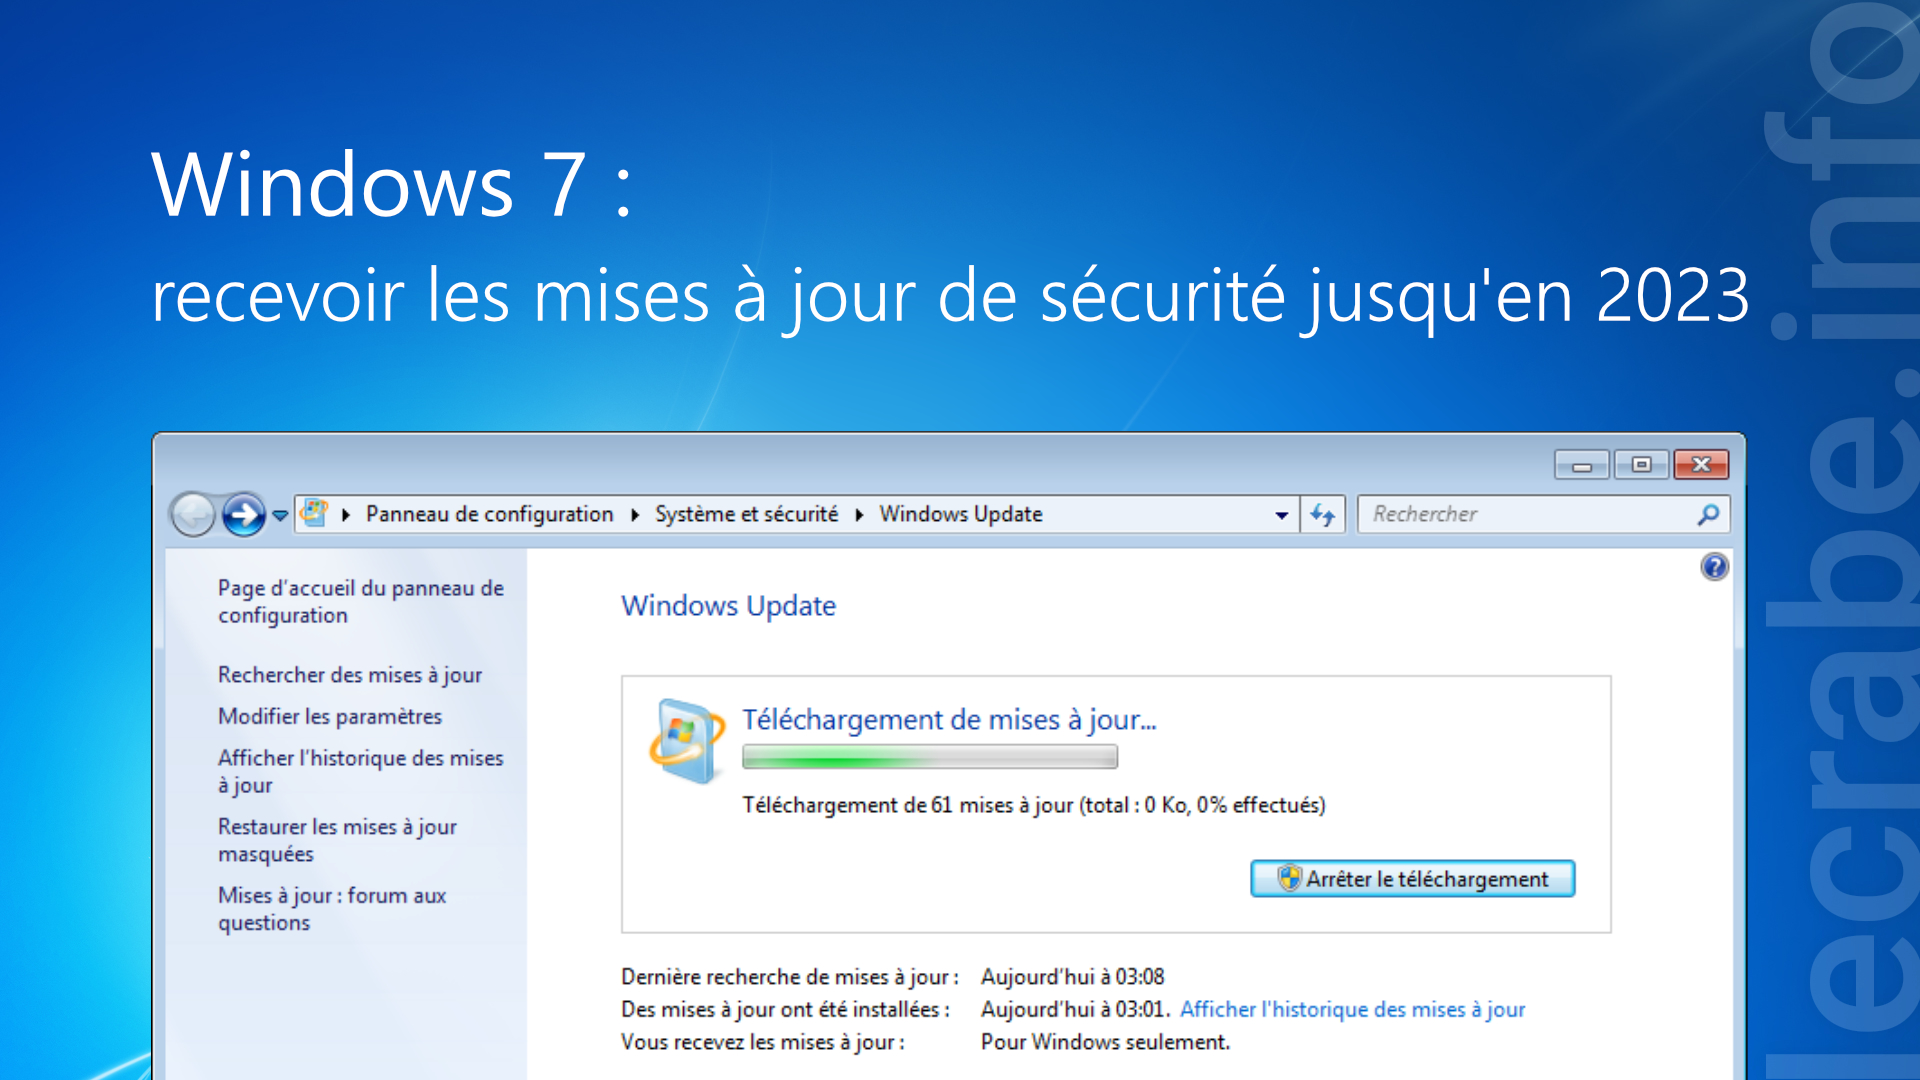Screen dimensions: 1920x1080
Task: Click the Windows Update shield globe icon
Action: (687, 741)
